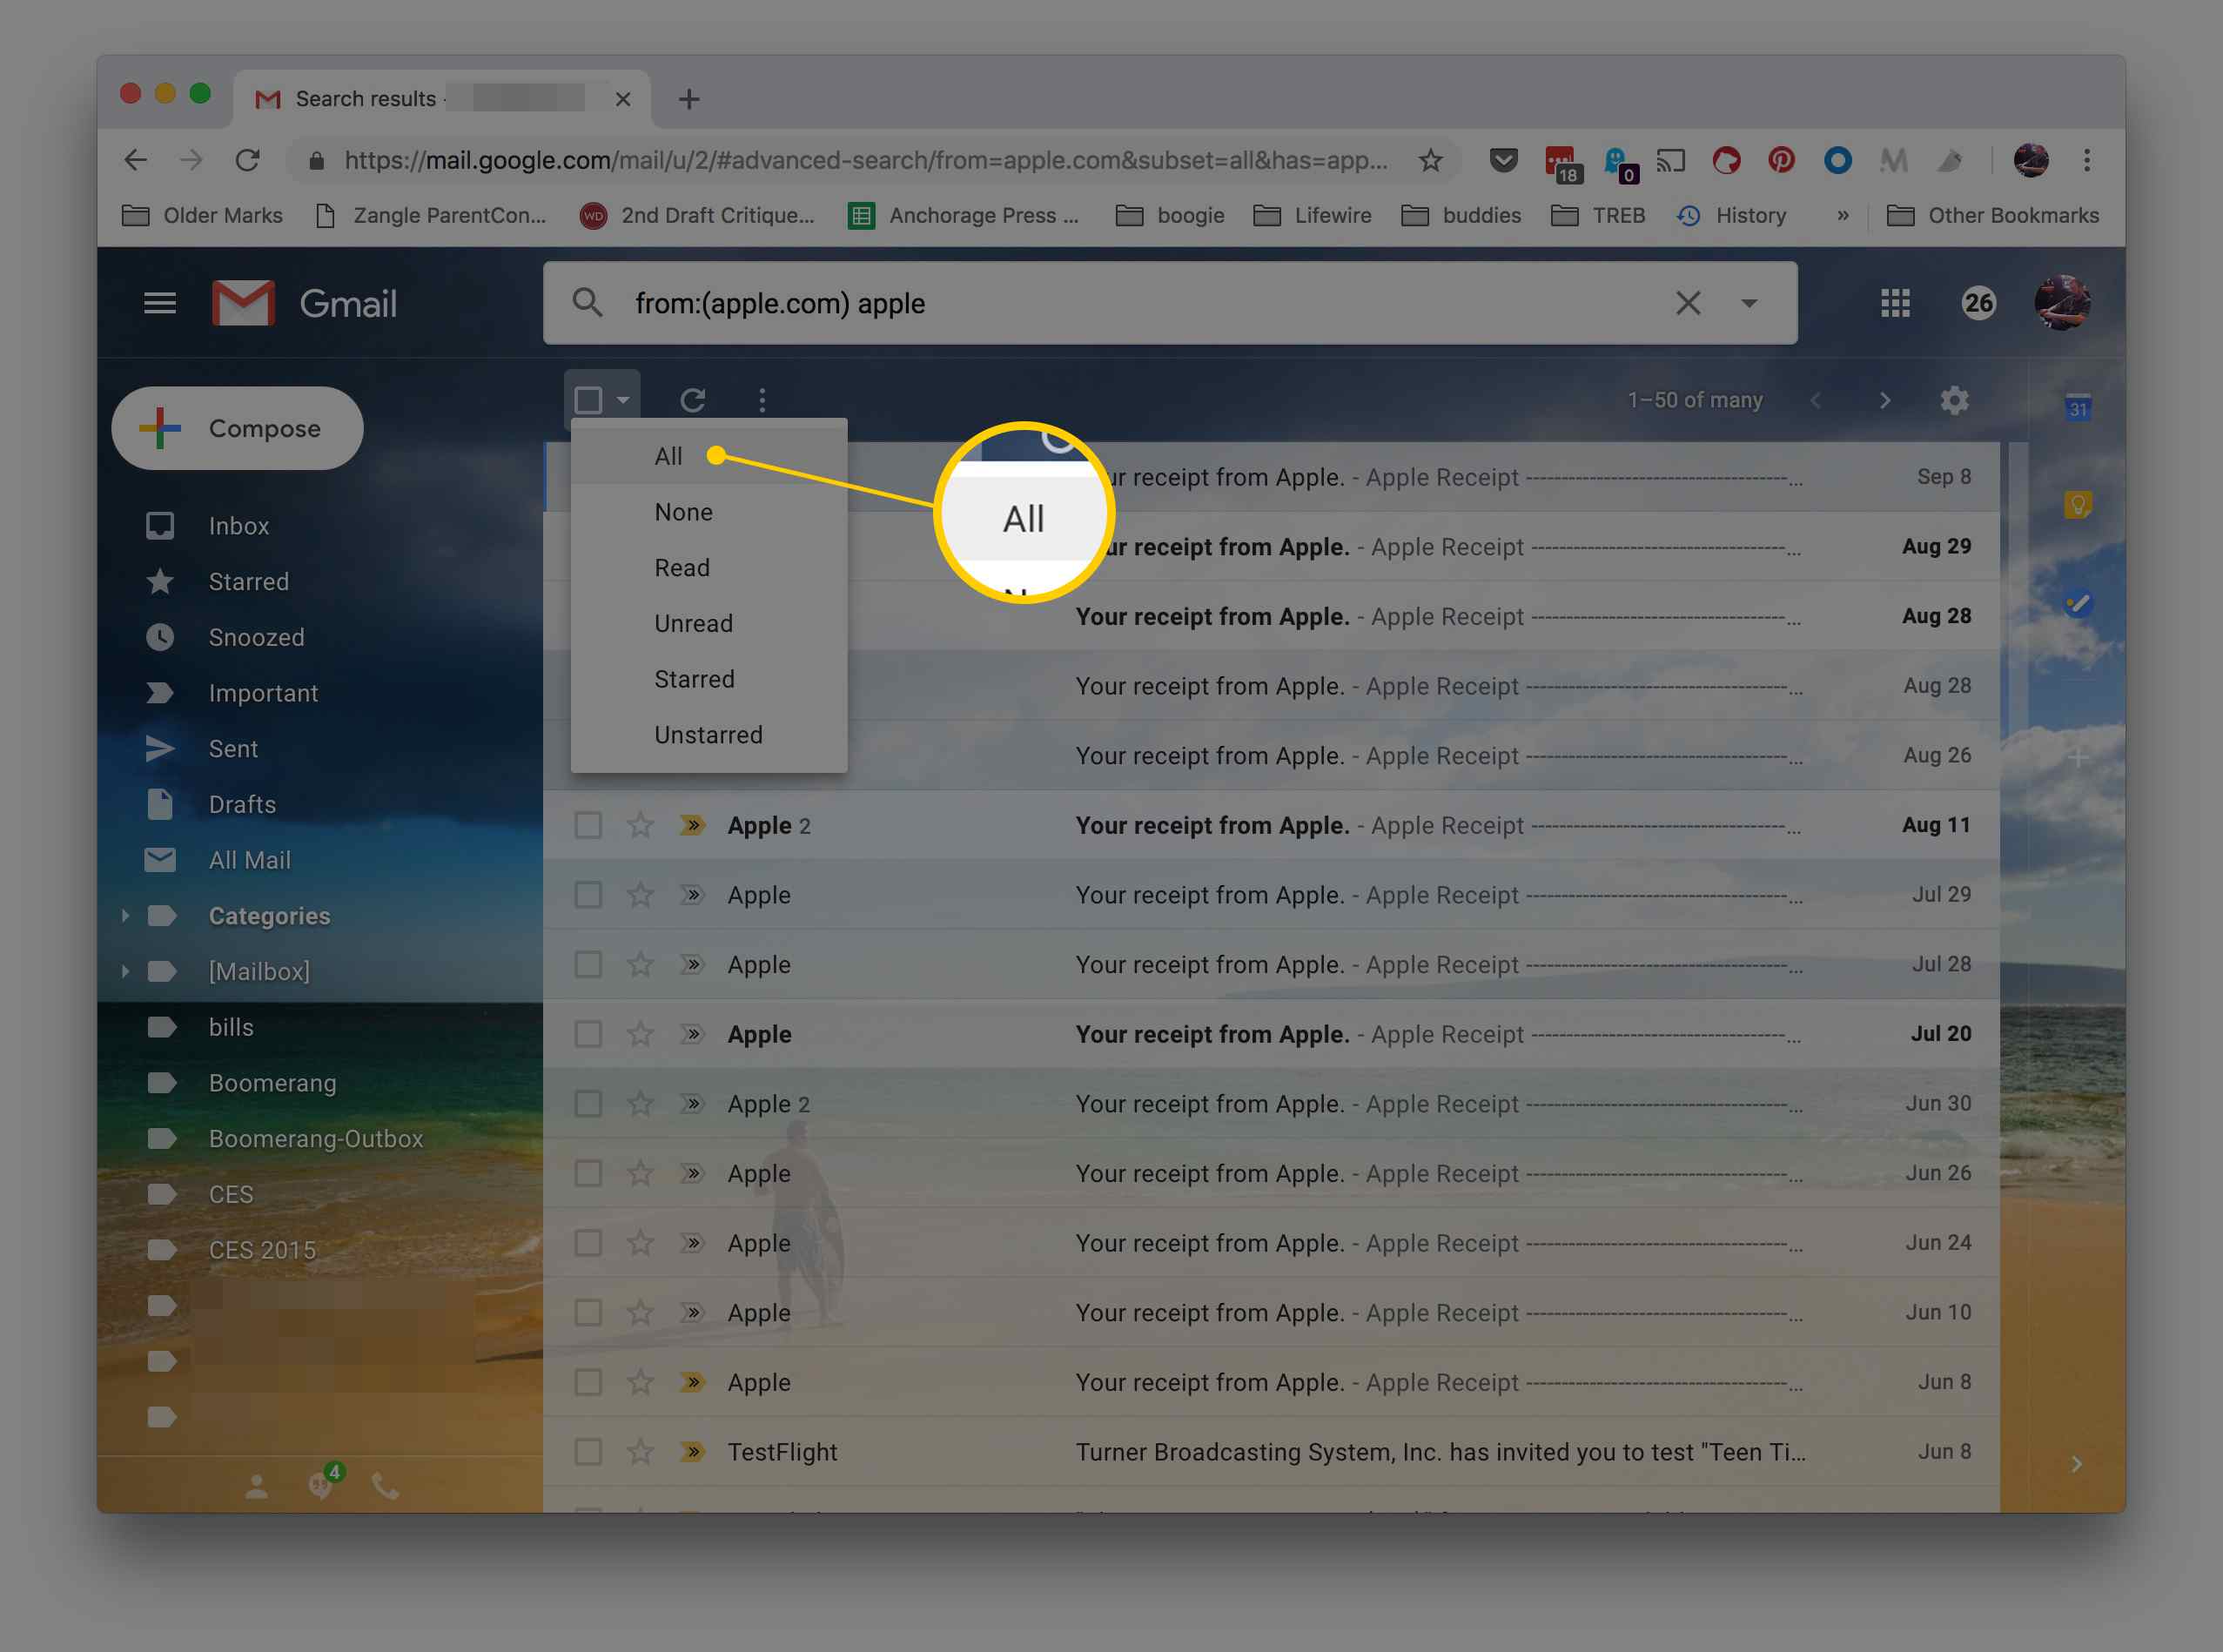Open a new browser tab
This screenshot has height=1652, width=2223.
point(689,99)
